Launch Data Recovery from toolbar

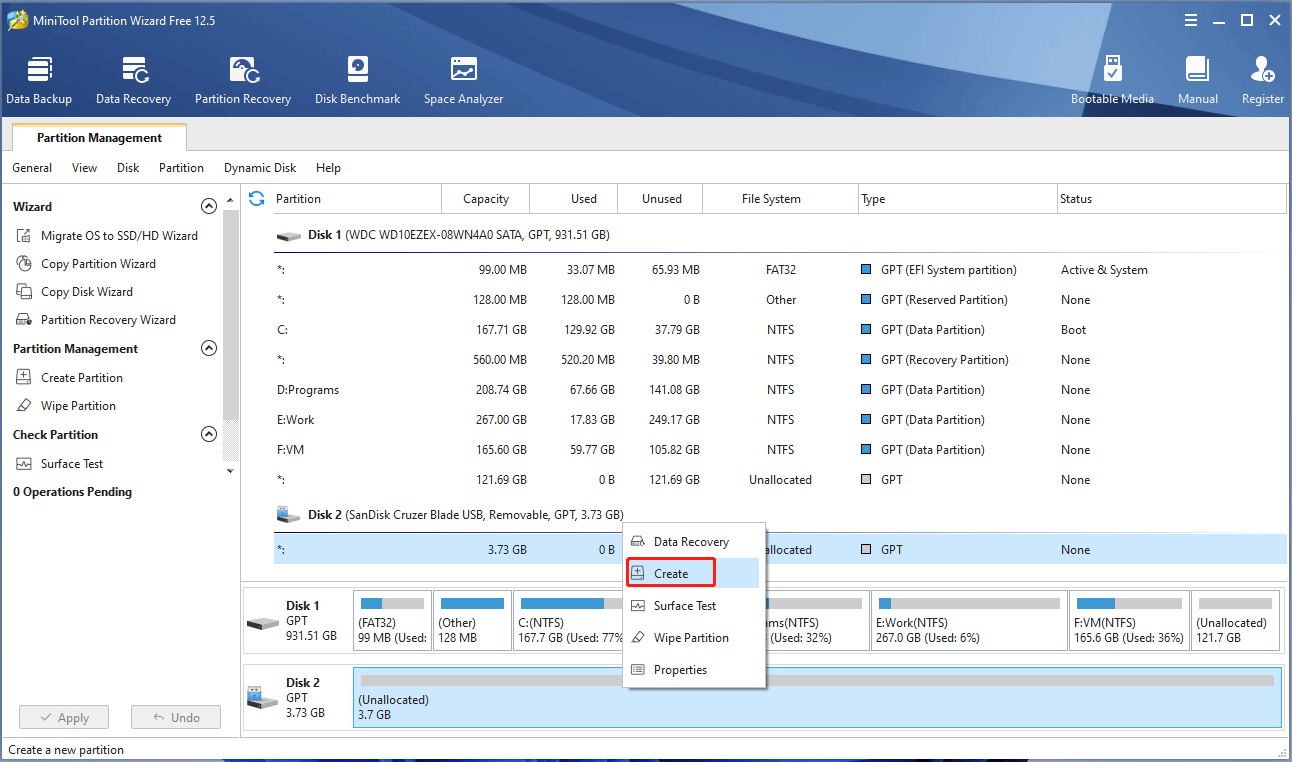click(x=133, y=81)
